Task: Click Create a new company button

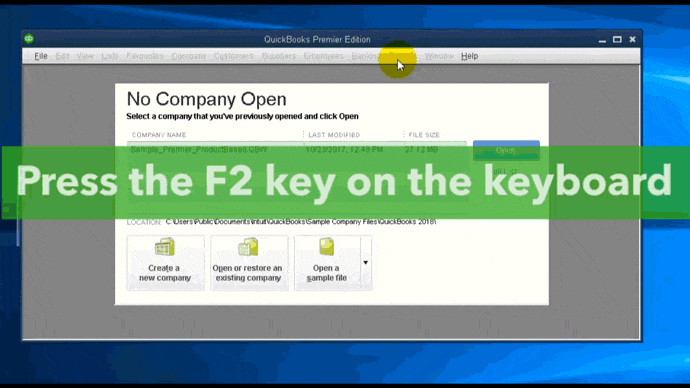Action: (165, 263)
